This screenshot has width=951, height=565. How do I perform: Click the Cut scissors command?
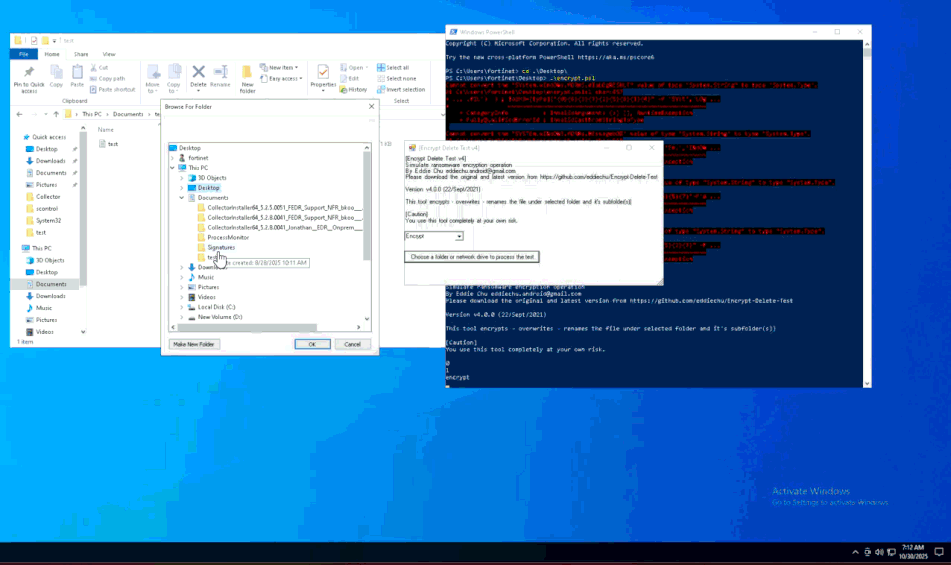[x=99, y=68]
